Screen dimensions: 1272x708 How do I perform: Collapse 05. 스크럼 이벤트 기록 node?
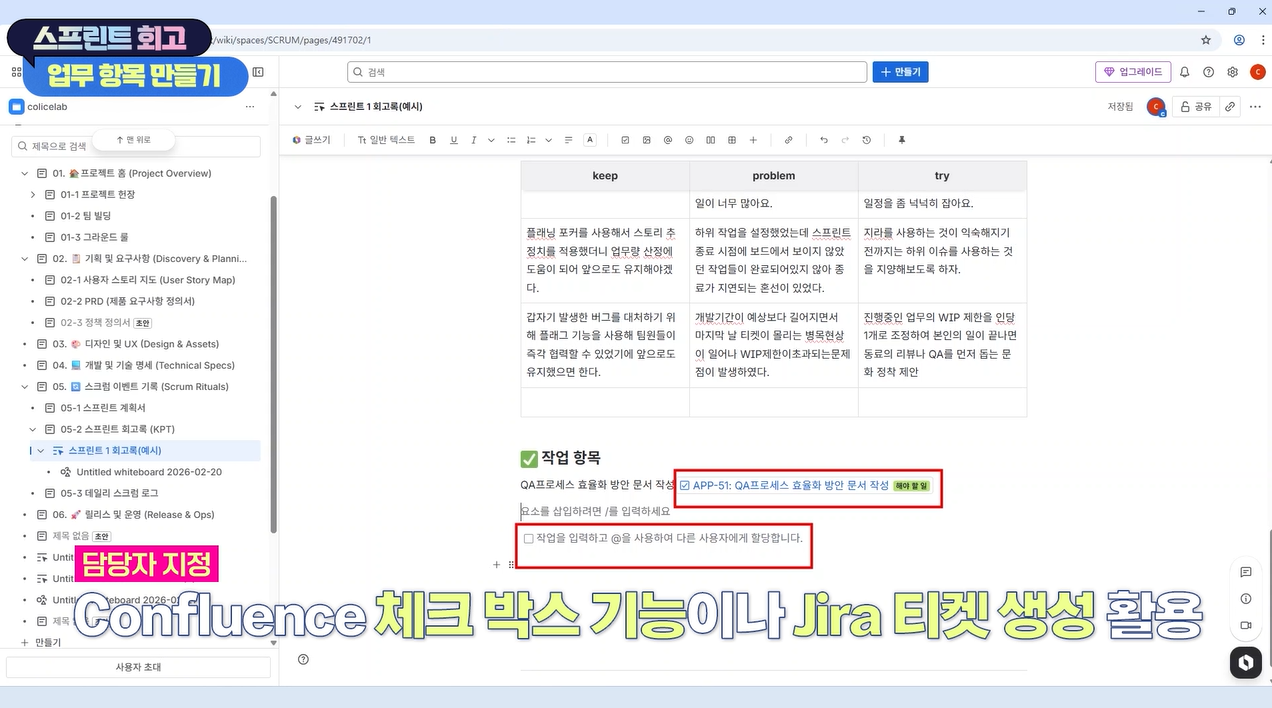26,386
